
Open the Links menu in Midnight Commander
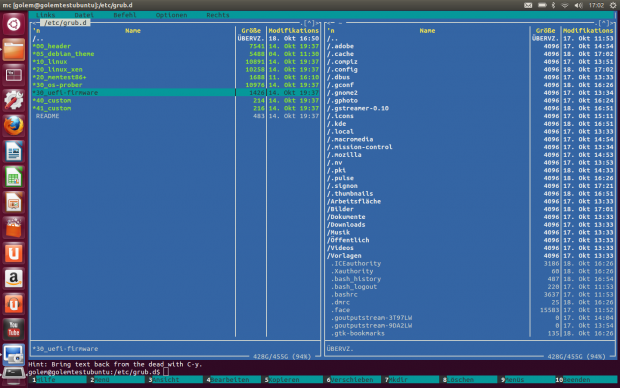[45, 15]
